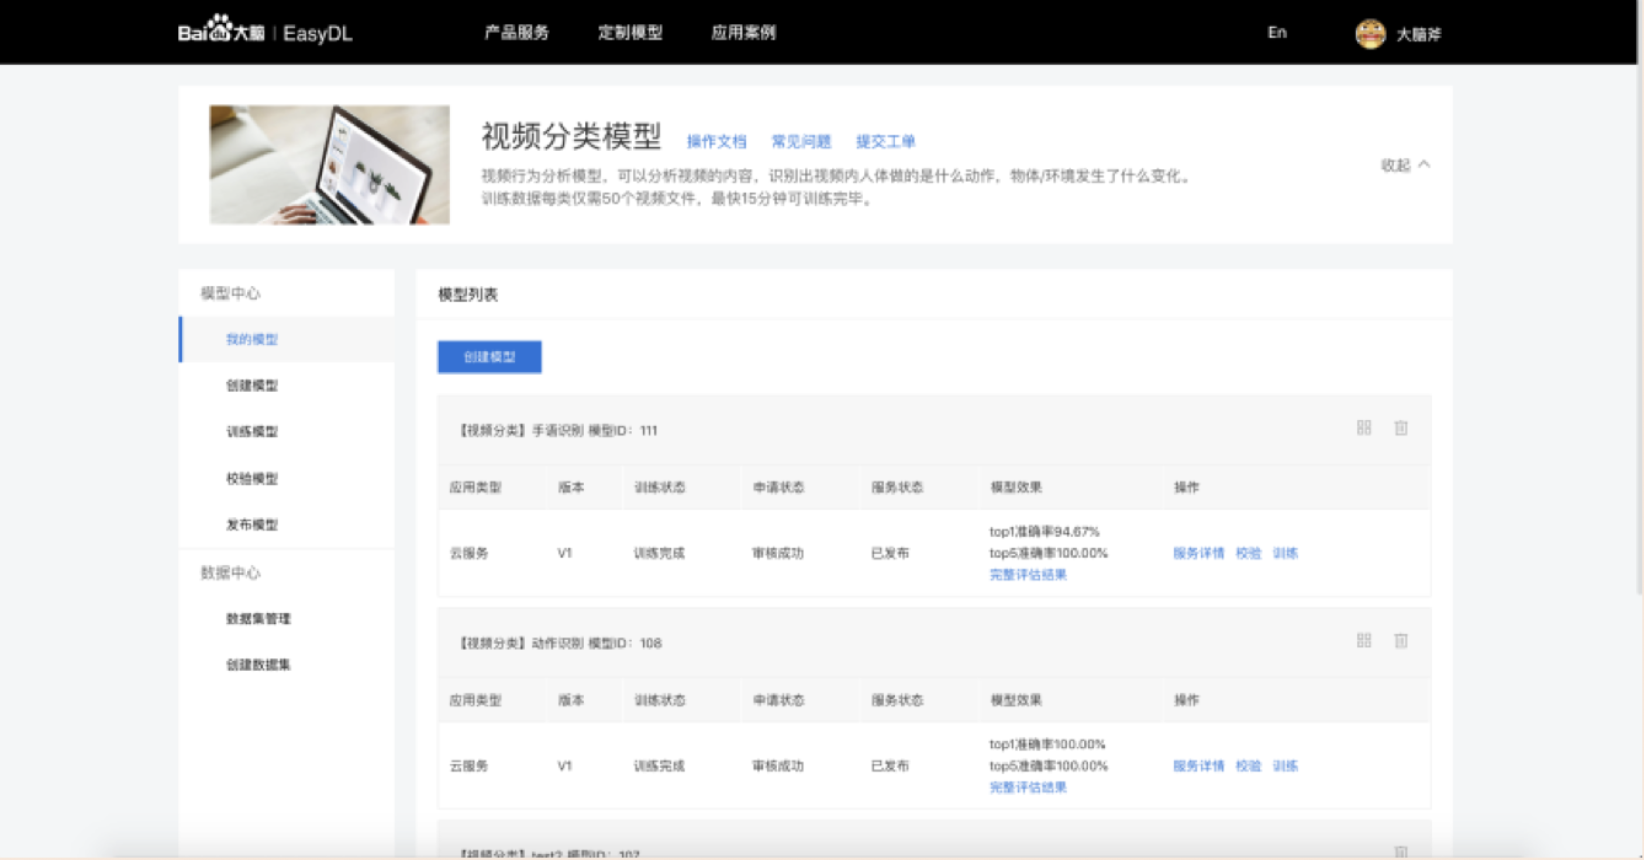
Task: Click the top1准确率100.00% value
Action: pos(1047,745)
